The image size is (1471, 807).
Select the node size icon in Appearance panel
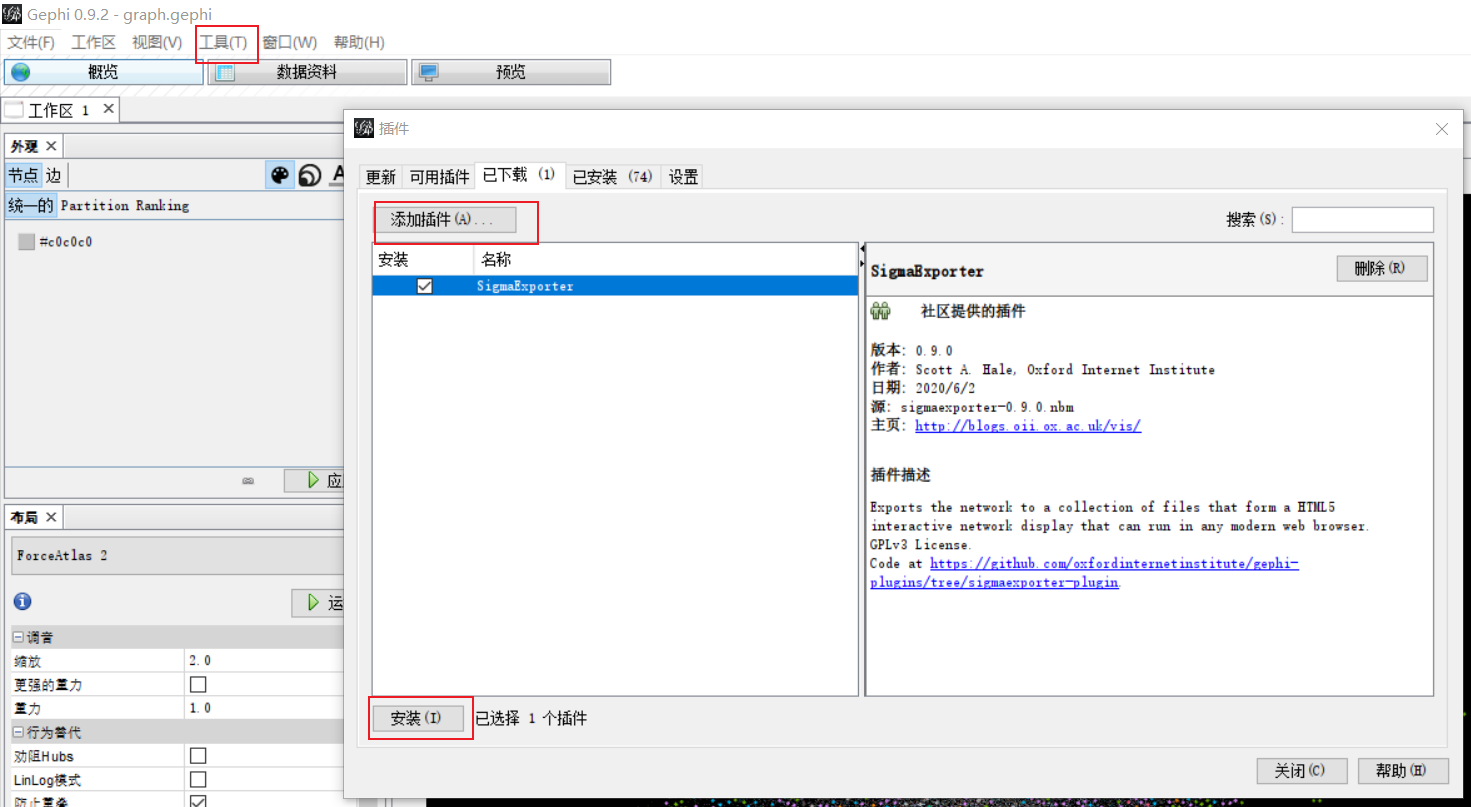310,176
